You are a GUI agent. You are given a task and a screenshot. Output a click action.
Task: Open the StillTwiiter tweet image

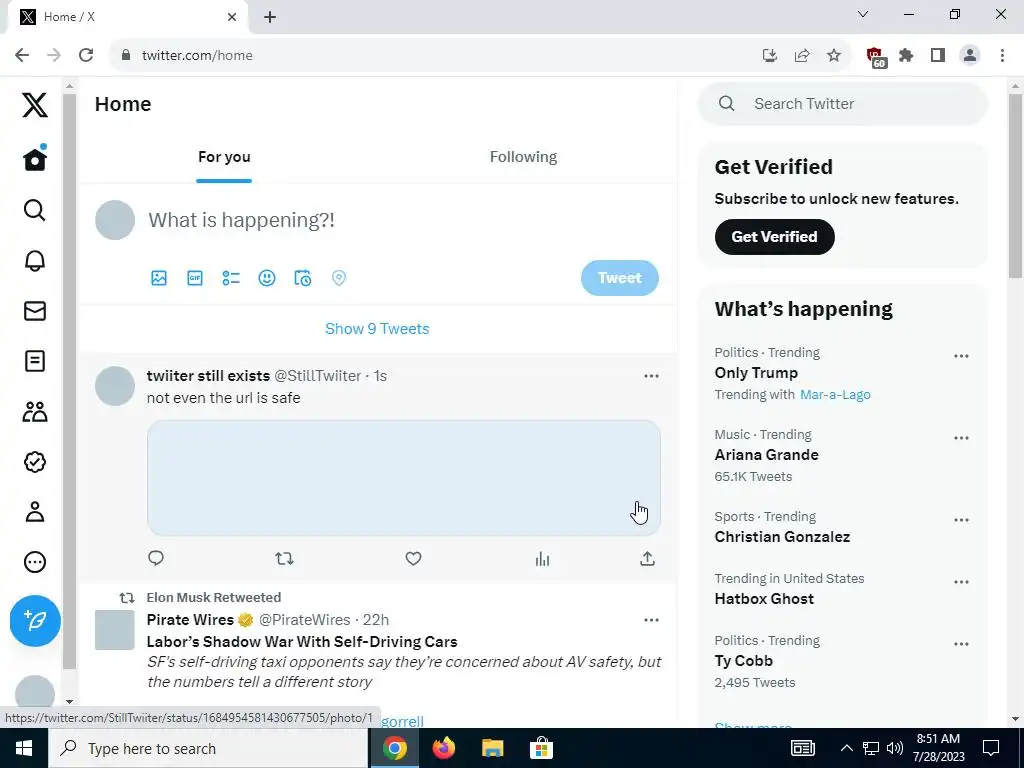[x=404, y=478]
